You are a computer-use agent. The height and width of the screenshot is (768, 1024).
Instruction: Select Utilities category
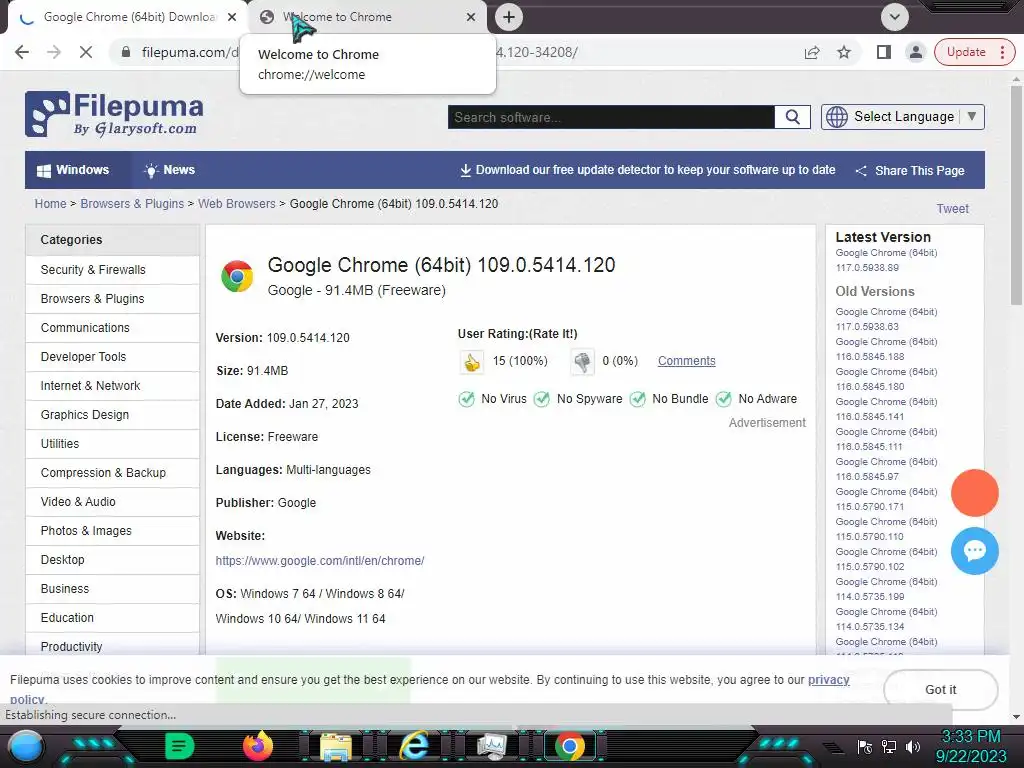click(112, 443)
